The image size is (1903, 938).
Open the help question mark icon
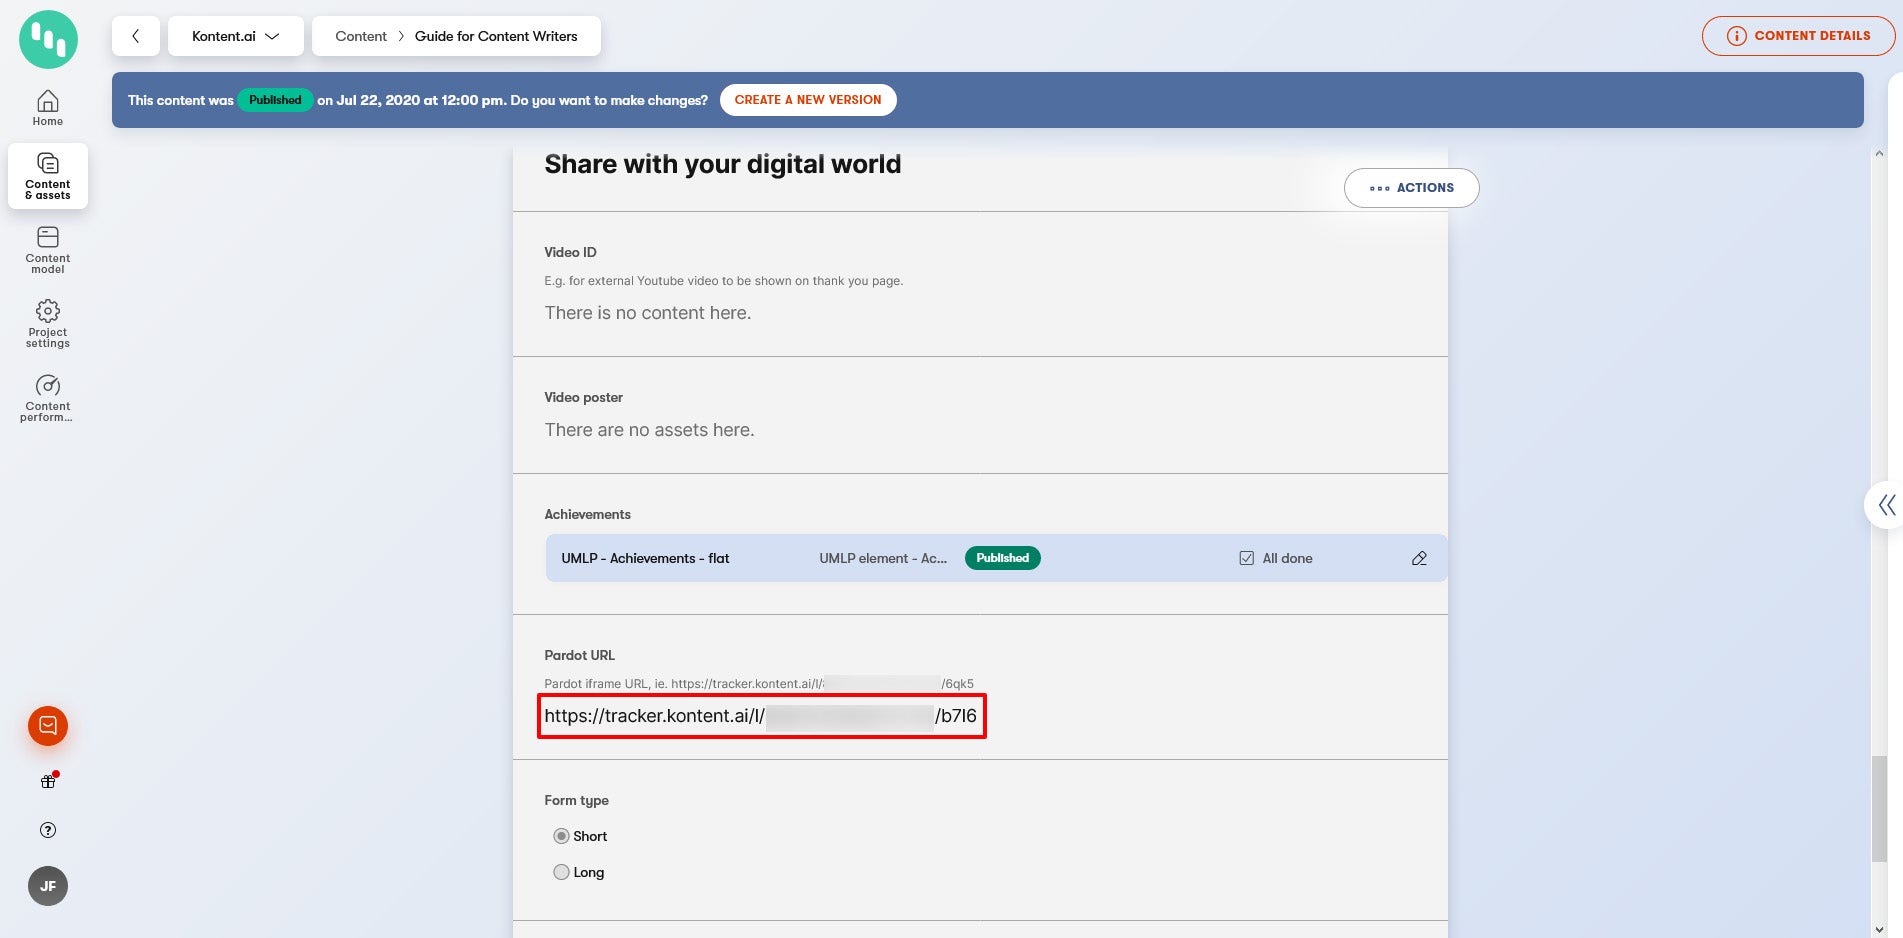[48, 830]
